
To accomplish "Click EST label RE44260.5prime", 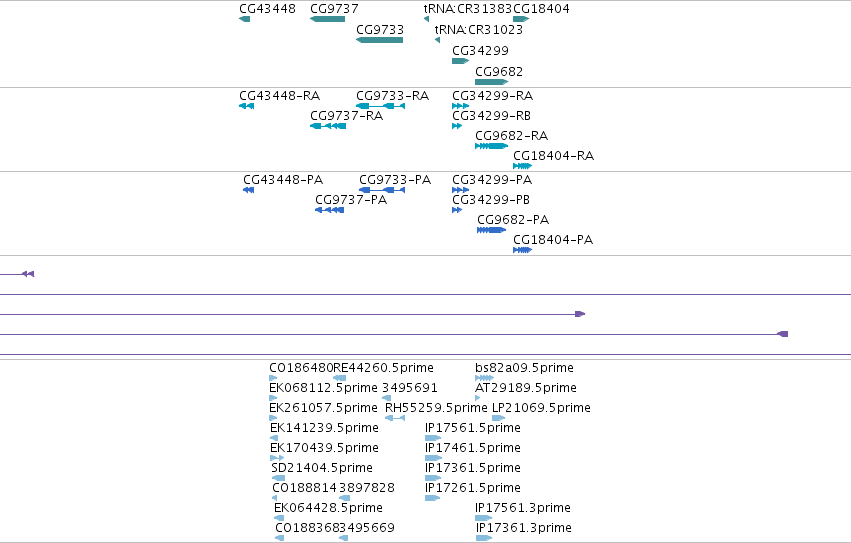I will pyautogui.click(x=383, y=368).
